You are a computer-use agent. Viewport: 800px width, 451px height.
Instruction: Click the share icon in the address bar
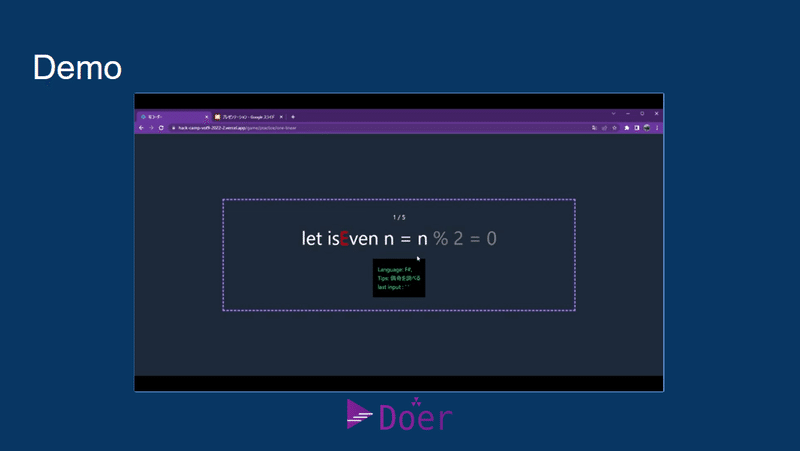coord(605,128)
